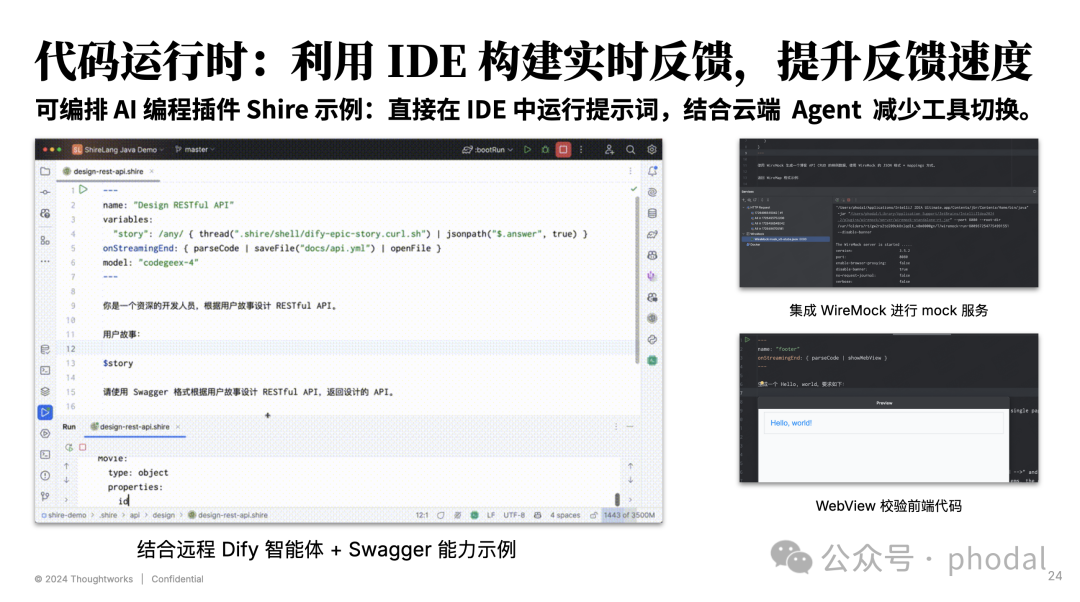
Task: Stop the process in Run panel
Action: (83, 447)
